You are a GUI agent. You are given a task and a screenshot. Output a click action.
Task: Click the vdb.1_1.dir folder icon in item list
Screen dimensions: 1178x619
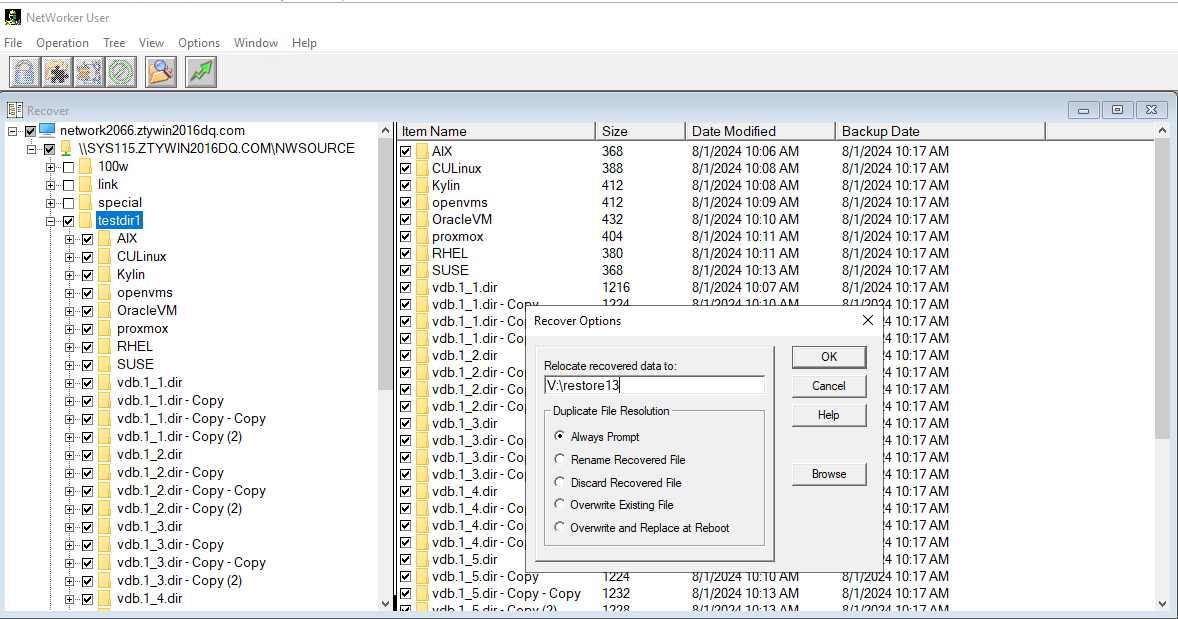[421, 288]
